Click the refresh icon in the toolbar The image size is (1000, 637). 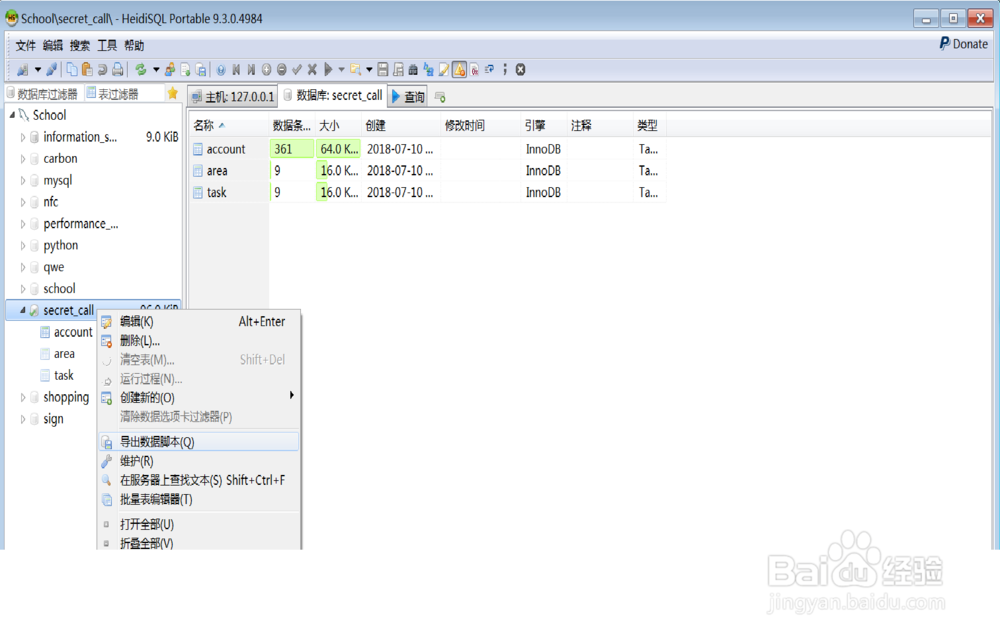click(x=140, y=69)
